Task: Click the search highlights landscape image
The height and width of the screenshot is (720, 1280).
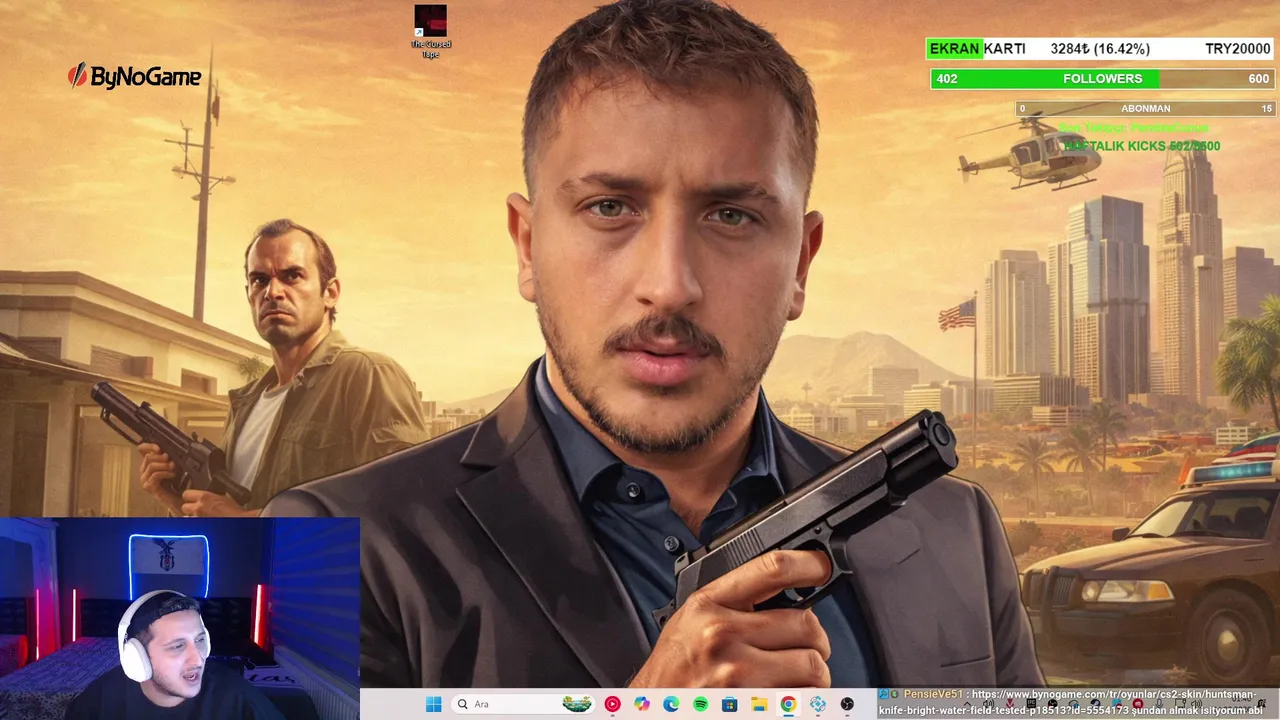Action: (x=577, y=704)
